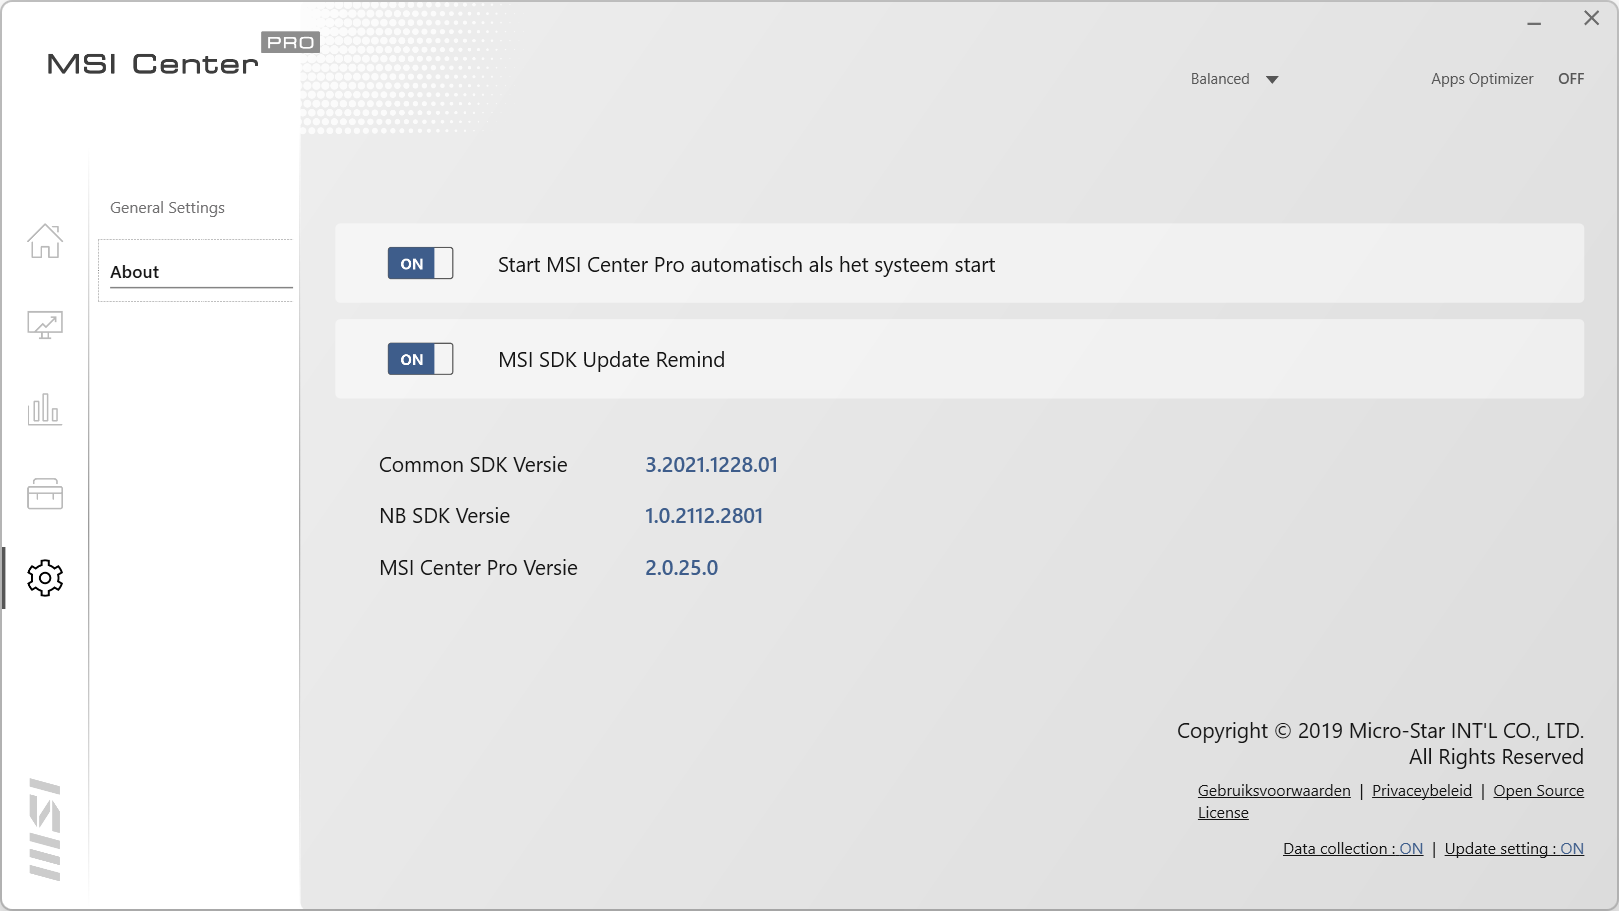
Task: Open the General Settings tab
Action: [x=167, y=208]
